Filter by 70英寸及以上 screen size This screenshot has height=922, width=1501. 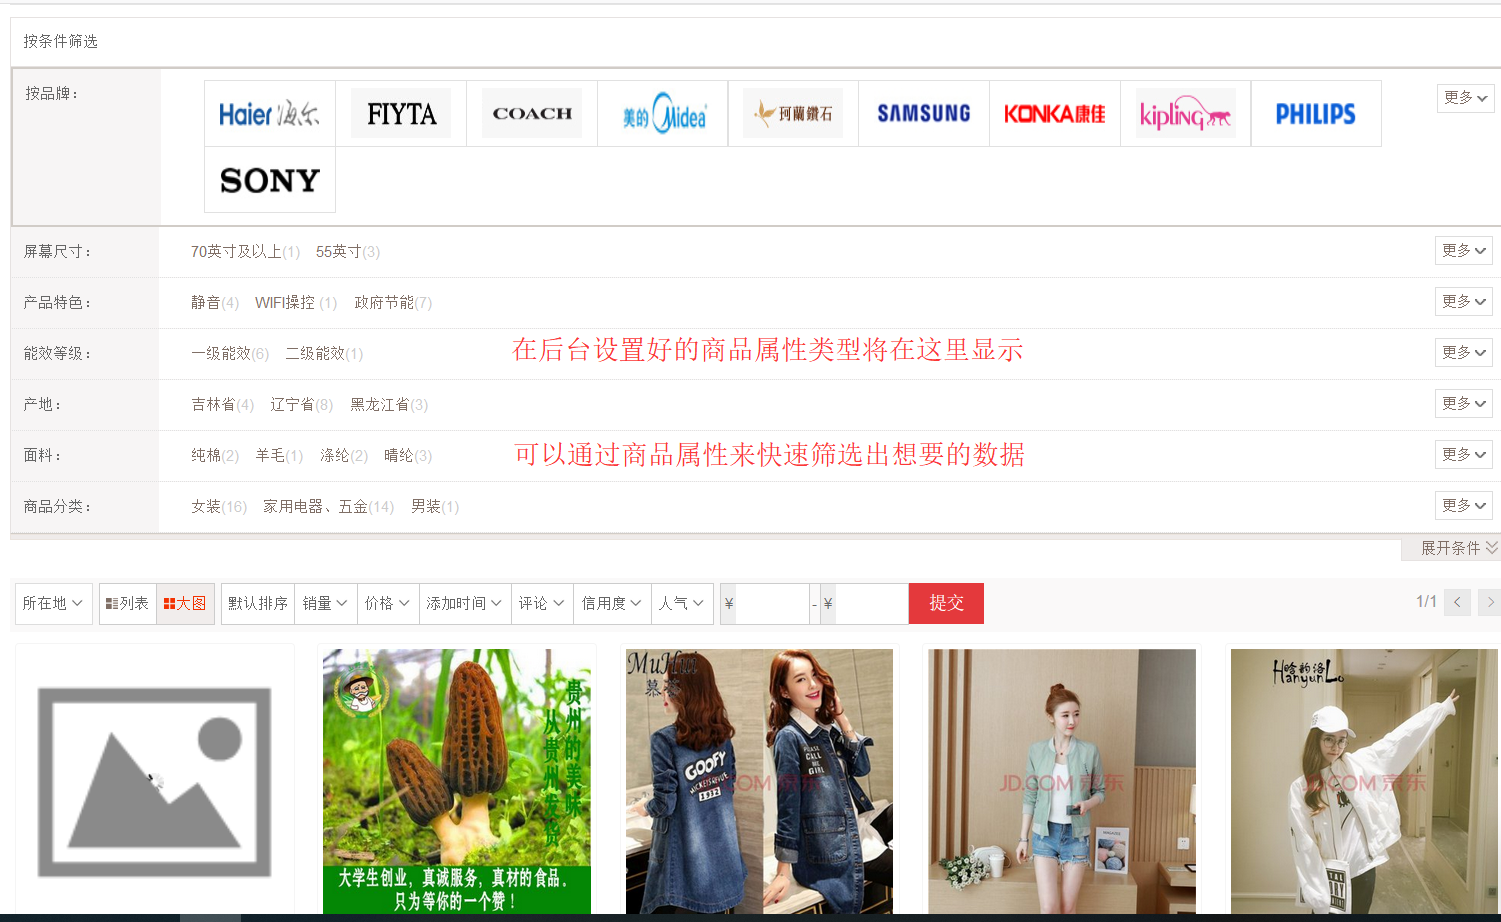245,252
